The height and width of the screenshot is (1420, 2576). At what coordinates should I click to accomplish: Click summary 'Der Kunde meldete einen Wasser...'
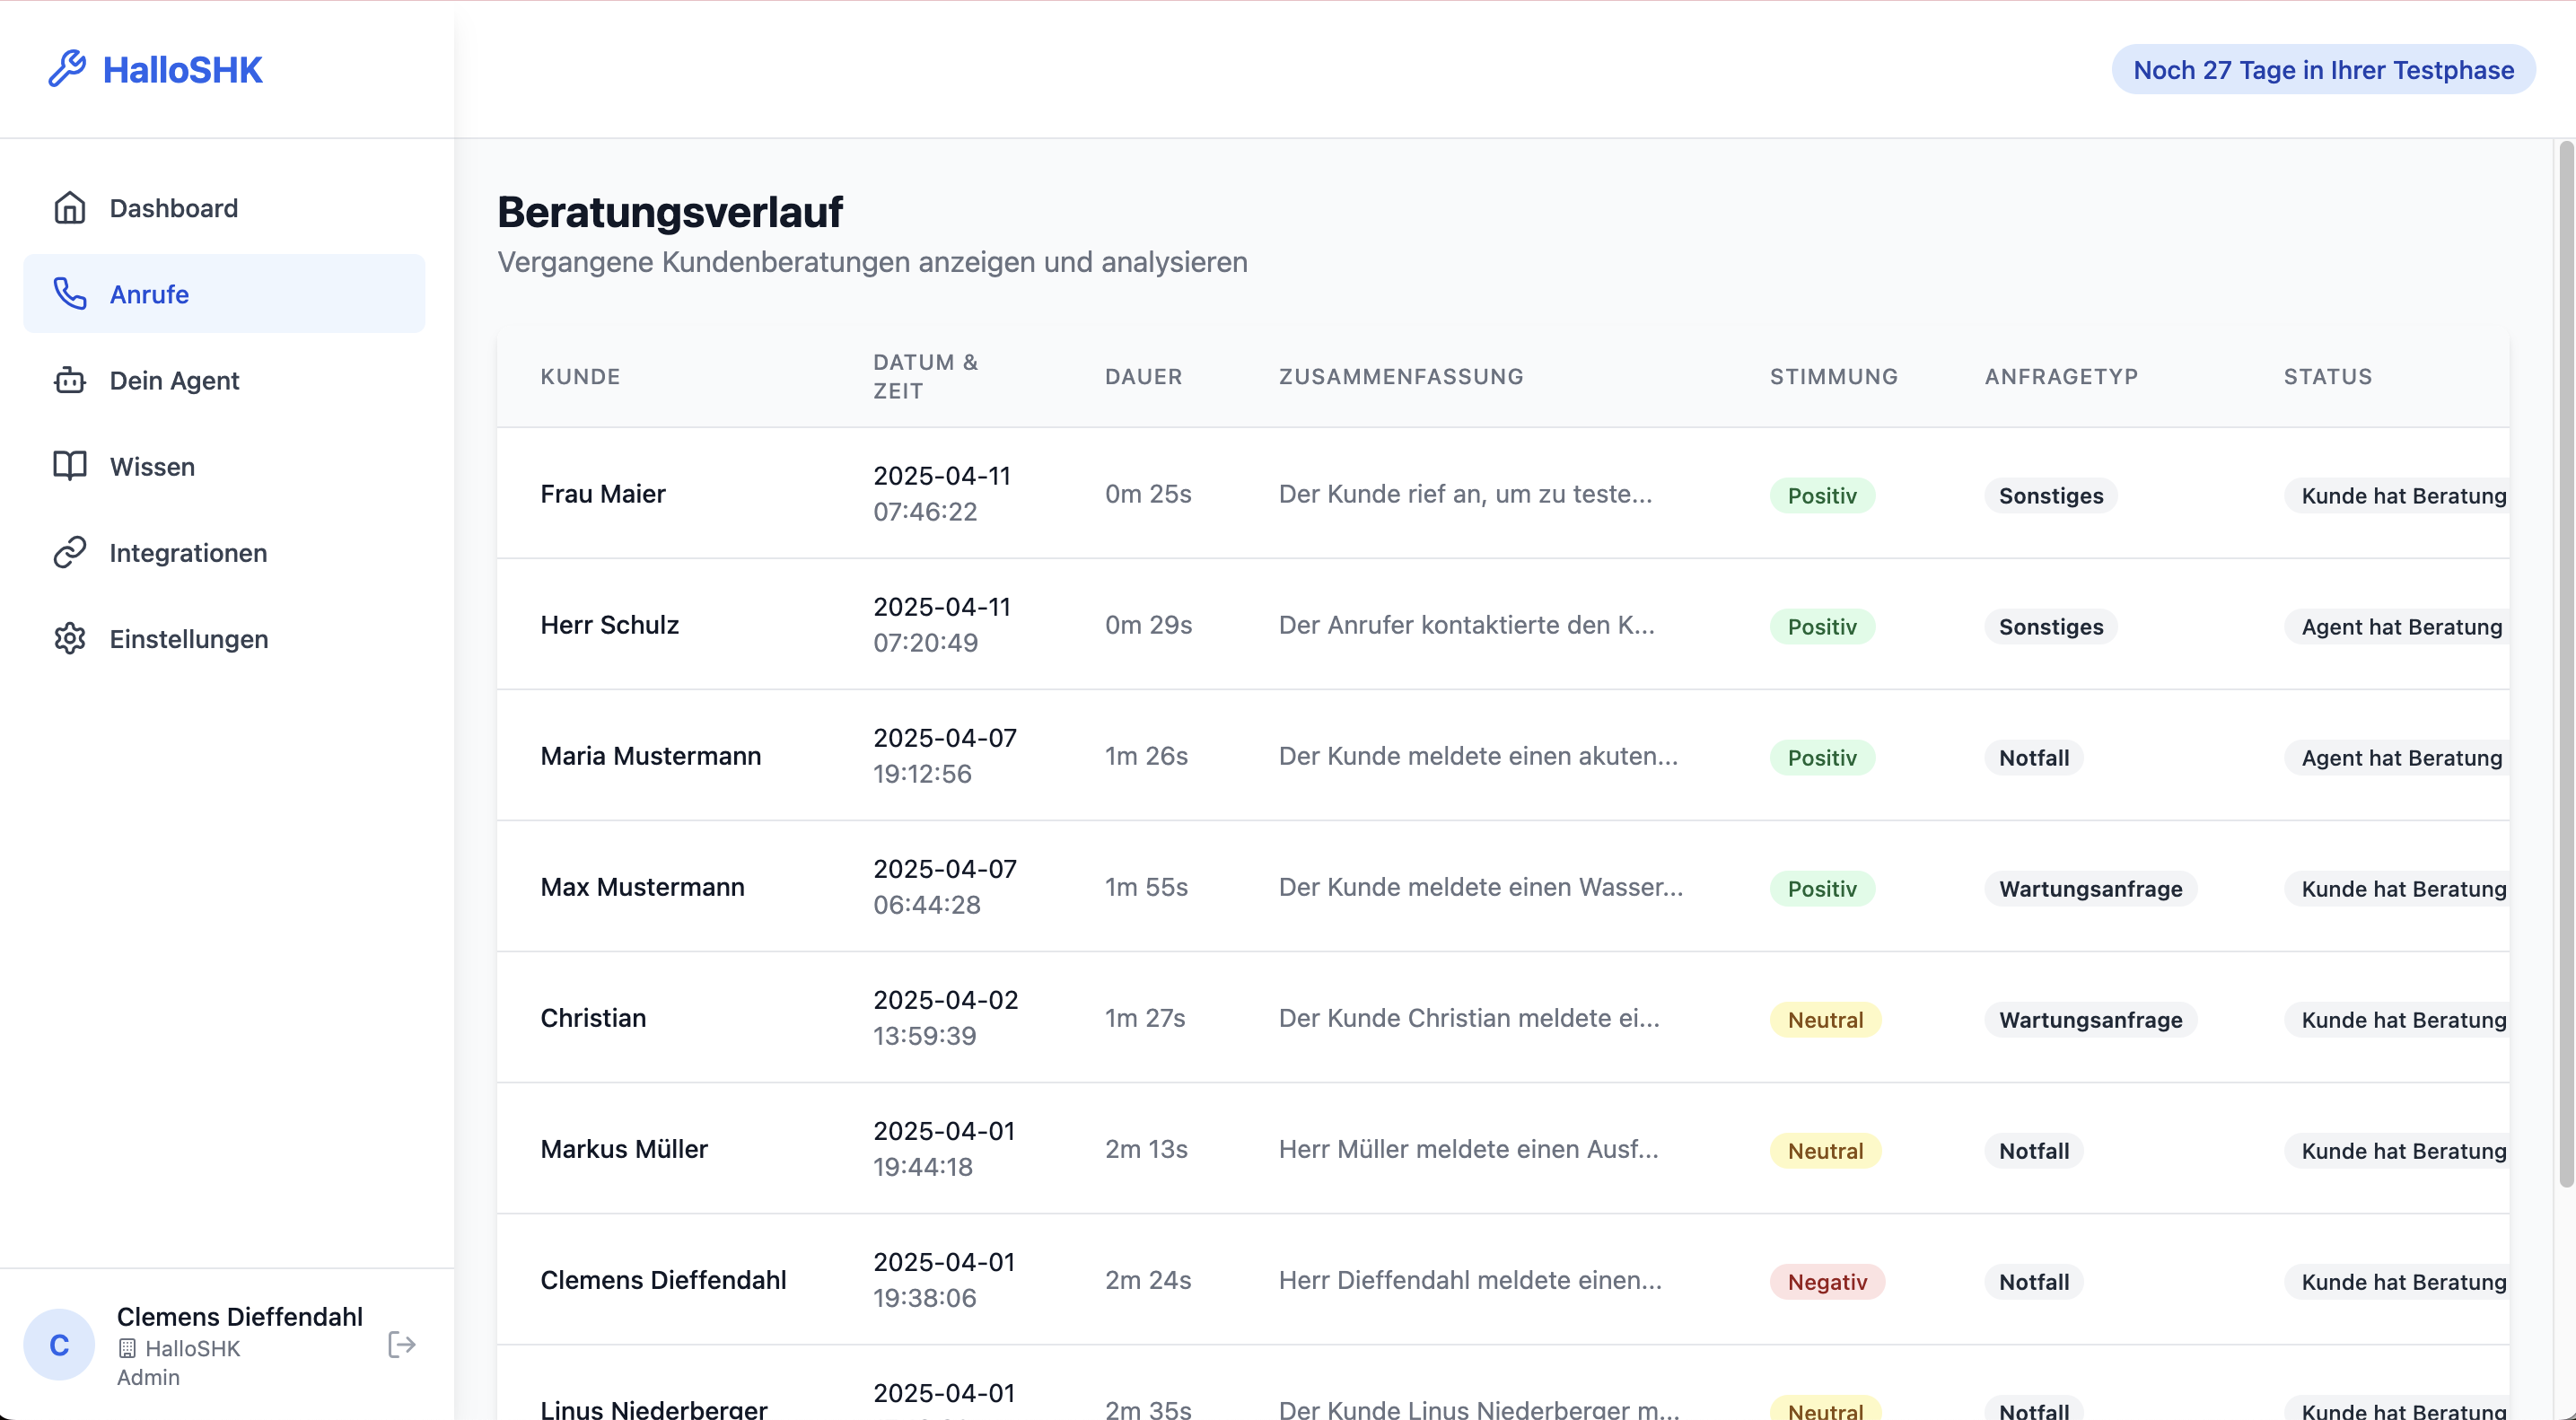1481,886
